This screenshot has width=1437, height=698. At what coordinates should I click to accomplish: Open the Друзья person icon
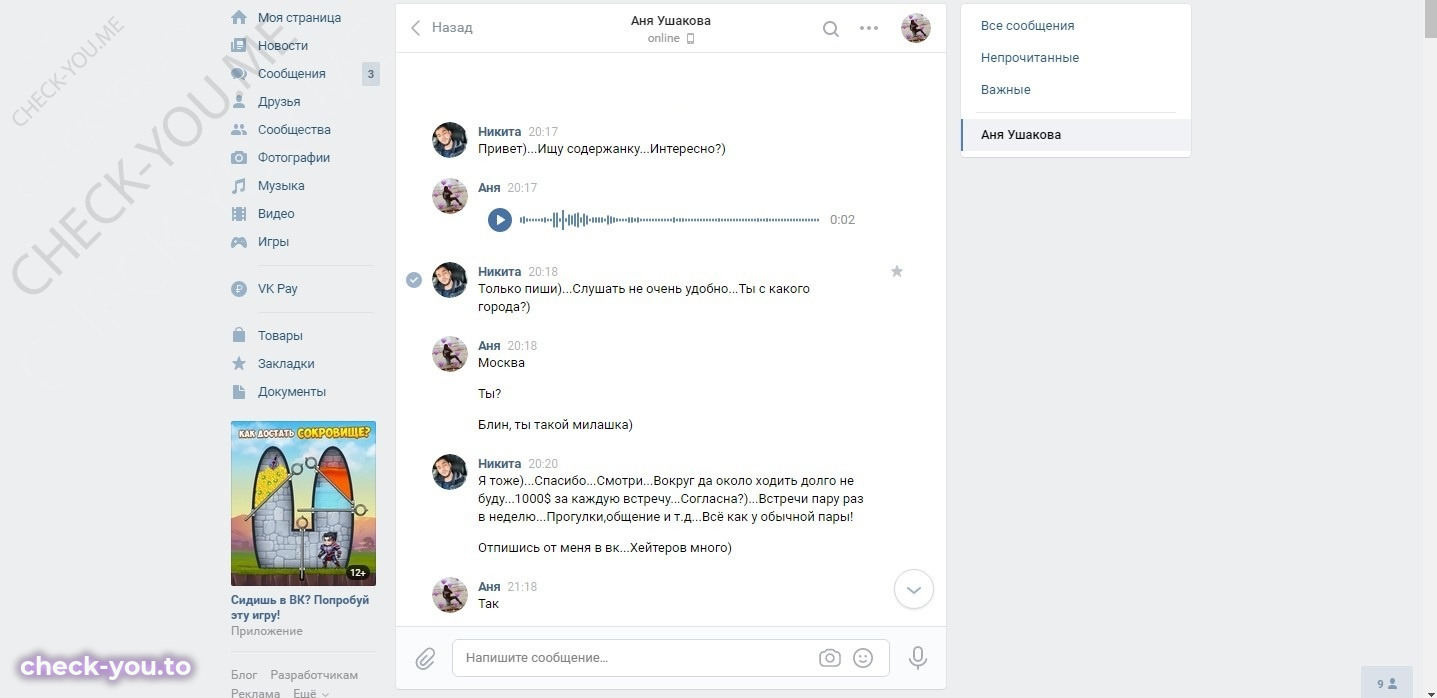(239, 101)
